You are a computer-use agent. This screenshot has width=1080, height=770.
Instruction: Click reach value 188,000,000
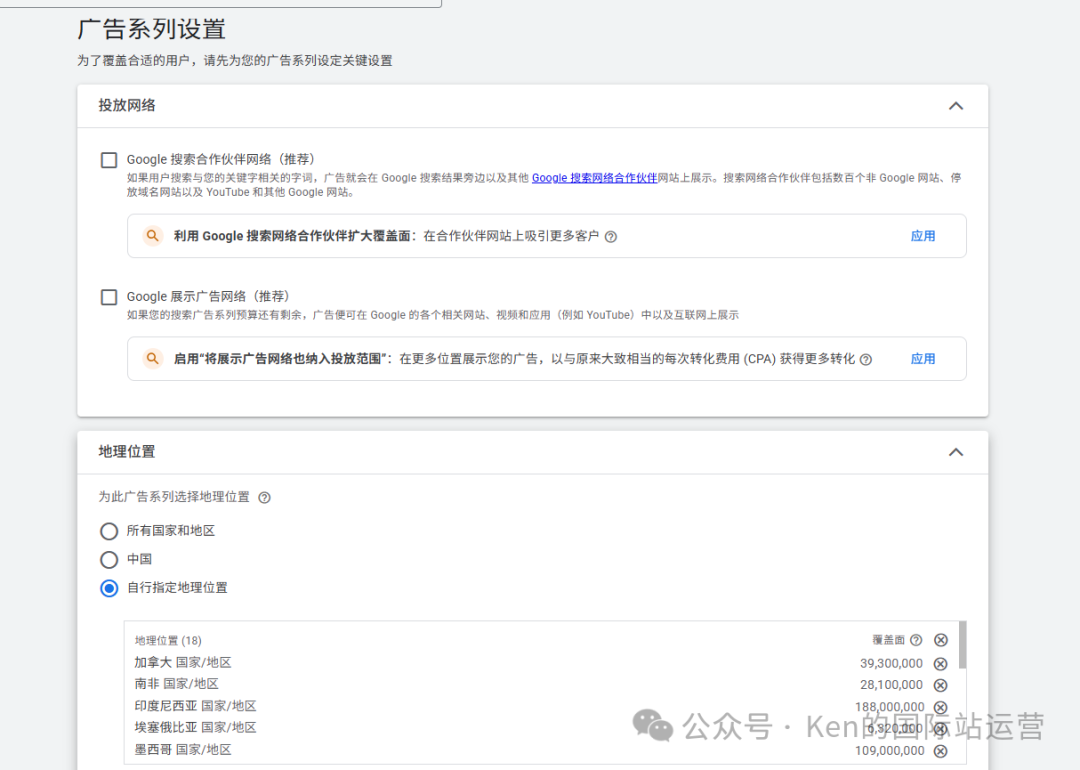pyautogui.click(x=890, y=707)
